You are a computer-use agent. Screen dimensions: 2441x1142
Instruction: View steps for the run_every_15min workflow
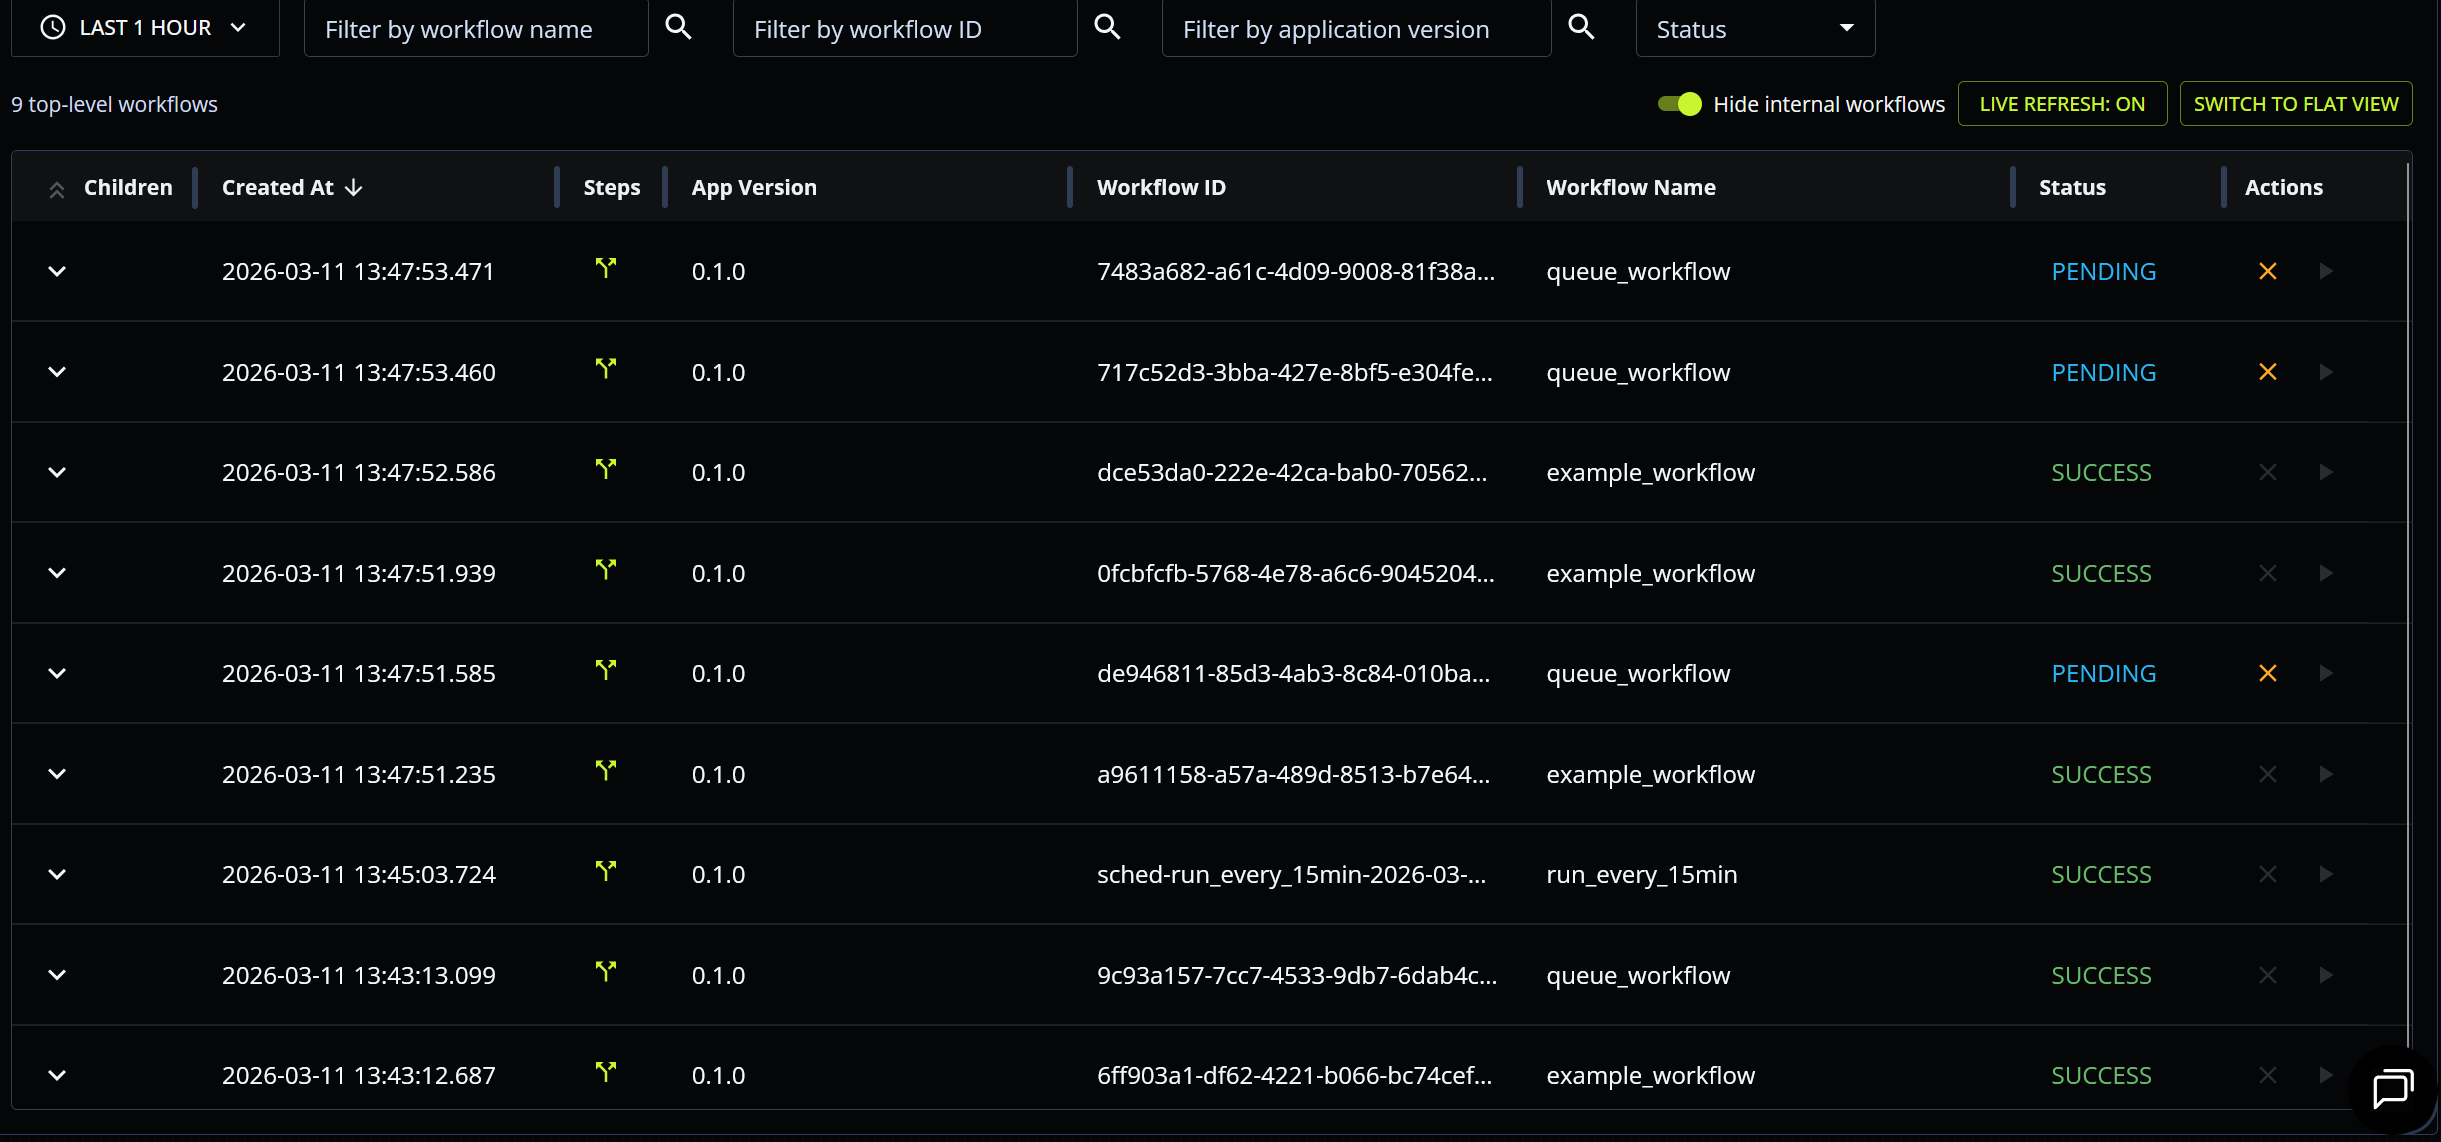606,871
